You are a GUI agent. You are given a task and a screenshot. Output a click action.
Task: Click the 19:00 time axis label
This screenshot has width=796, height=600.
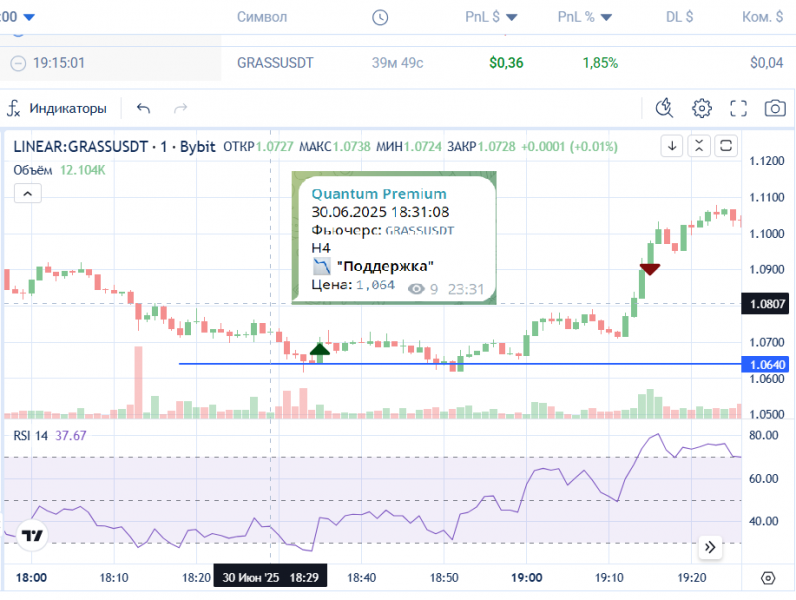526,578
